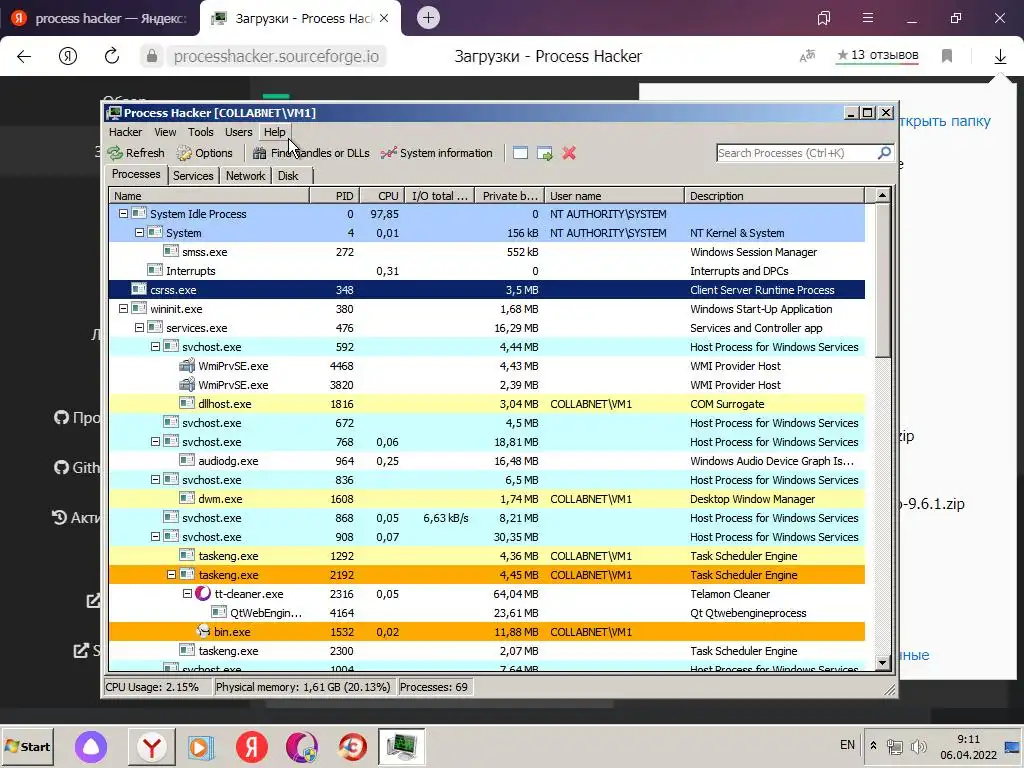This screenshot has width=1024, height=768.
Task: Click the process list scroll-down arrow
Action: 882,663
